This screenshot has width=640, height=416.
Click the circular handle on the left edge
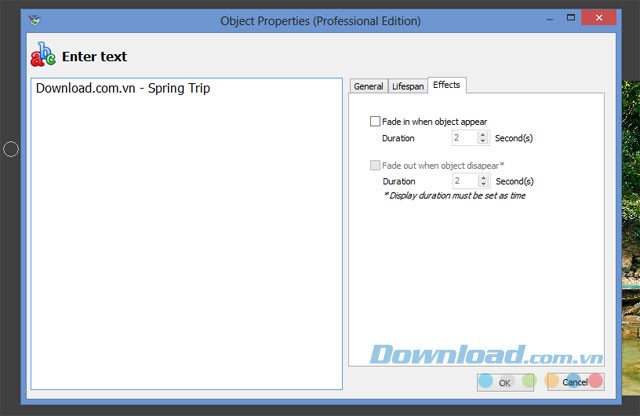(x=11, y=149)
